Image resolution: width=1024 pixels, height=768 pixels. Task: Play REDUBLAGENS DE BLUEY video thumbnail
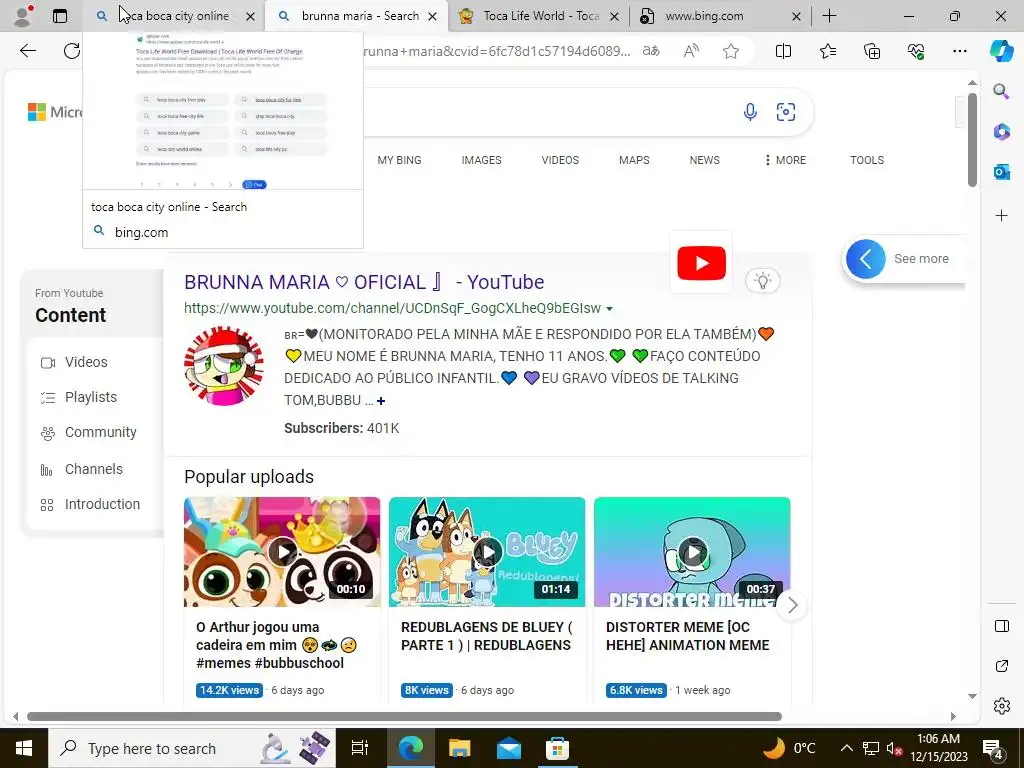(x=487, y=552)
